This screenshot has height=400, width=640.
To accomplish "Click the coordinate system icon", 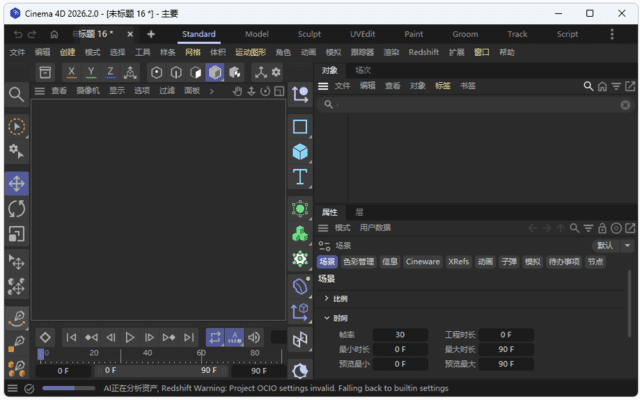I will (130, 73).
